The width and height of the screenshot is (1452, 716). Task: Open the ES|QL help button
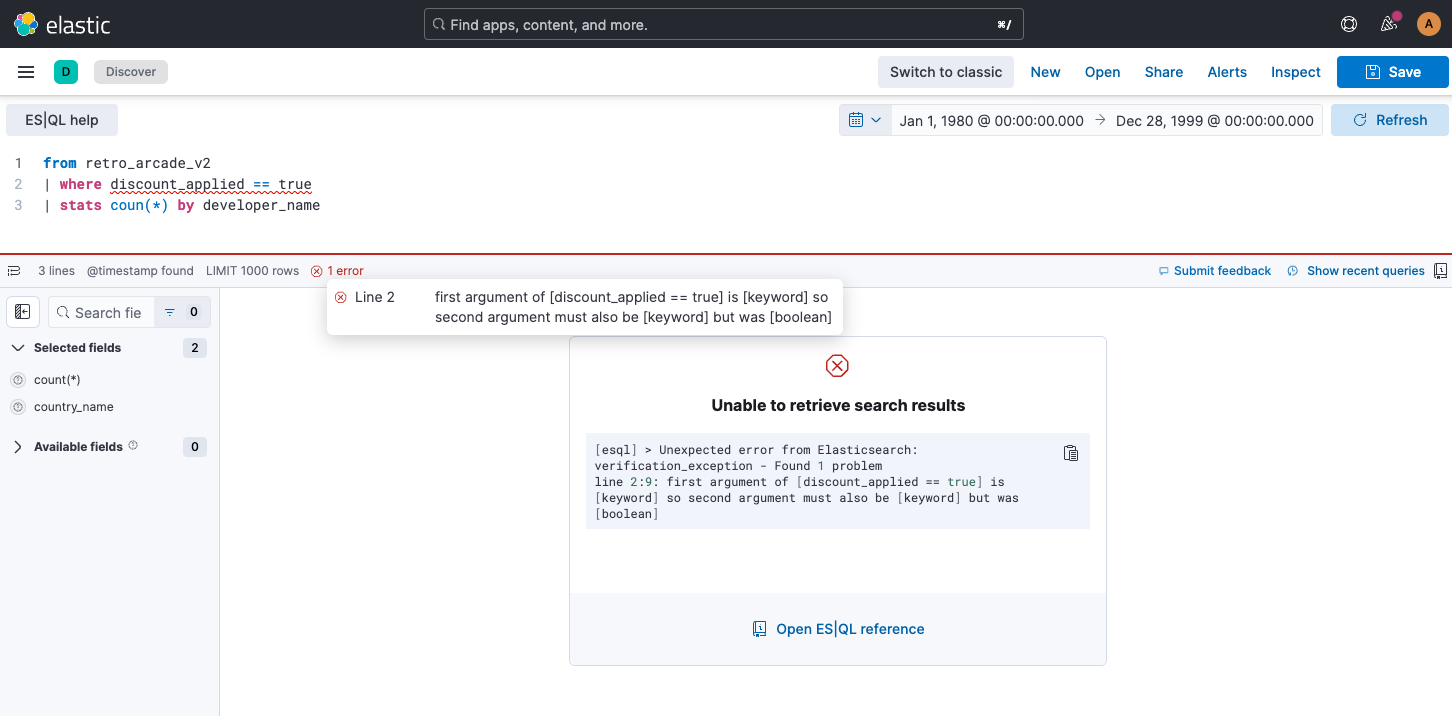pos(62,120)
